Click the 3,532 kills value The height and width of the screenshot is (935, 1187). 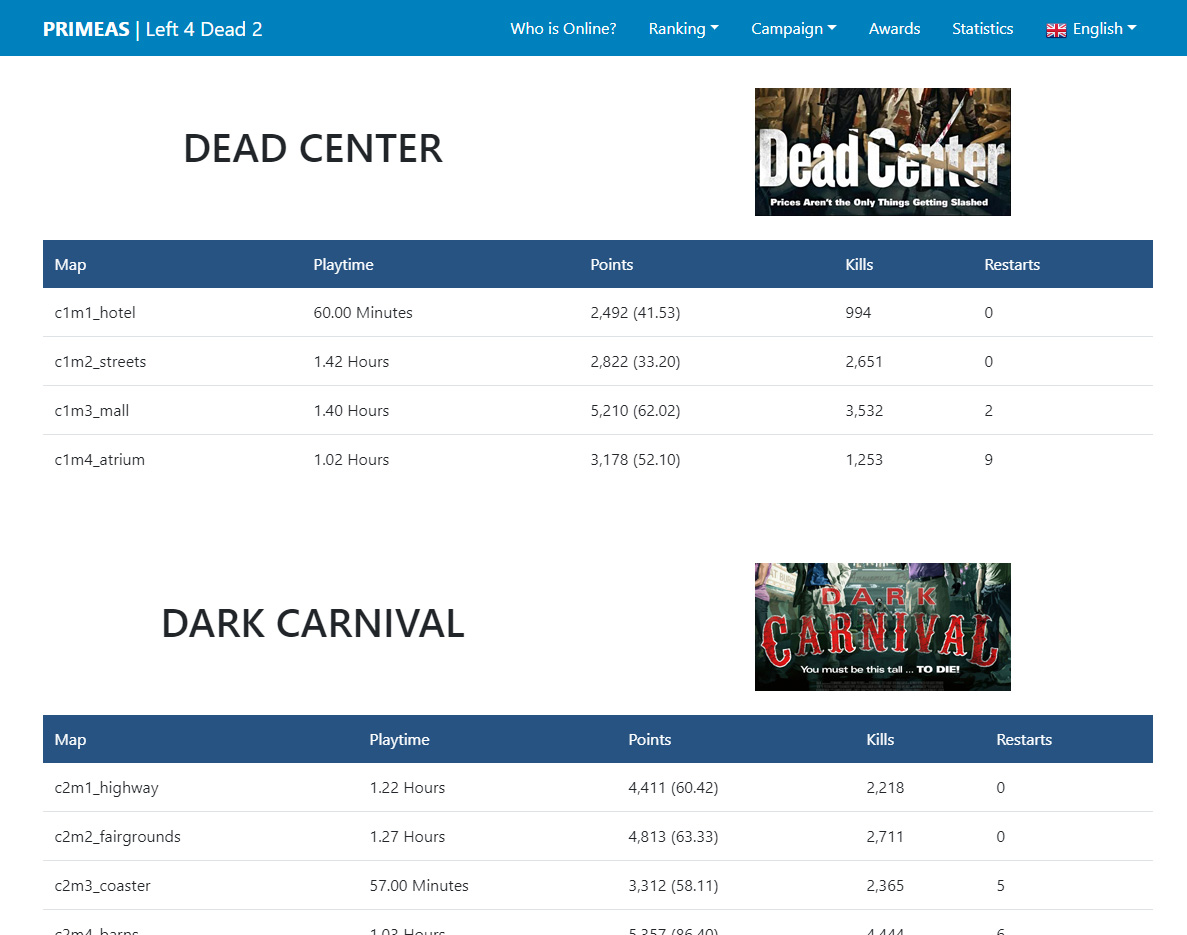coord(864,410)
